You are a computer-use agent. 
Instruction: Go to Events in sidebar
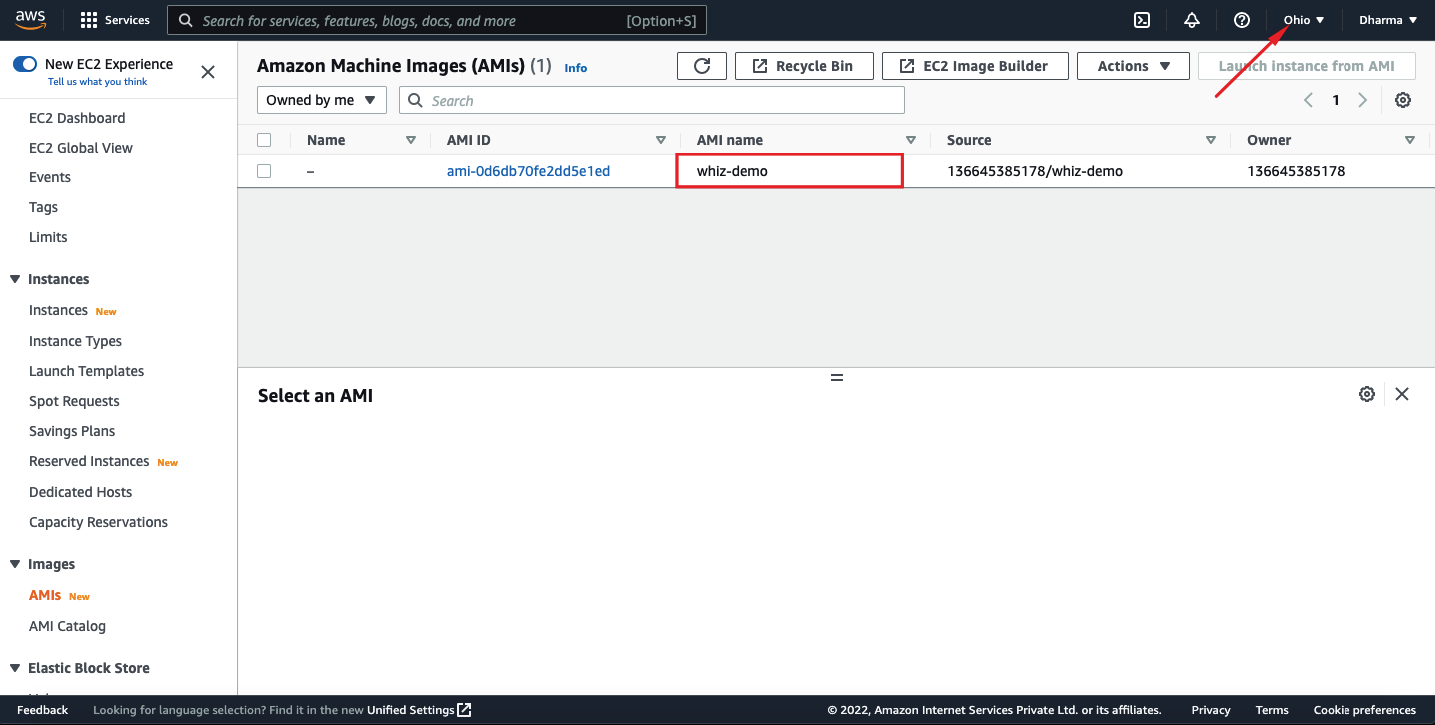click(x=50, y=177)
